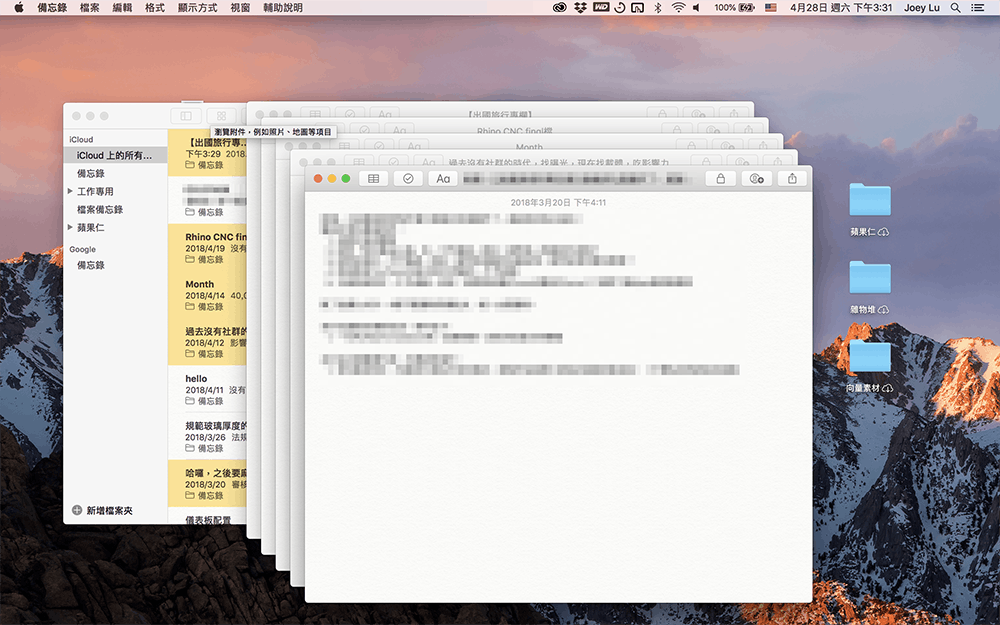
Task: Select the 檔案備忘錄 folder in sidebar
Action: (x=100, y=209)
